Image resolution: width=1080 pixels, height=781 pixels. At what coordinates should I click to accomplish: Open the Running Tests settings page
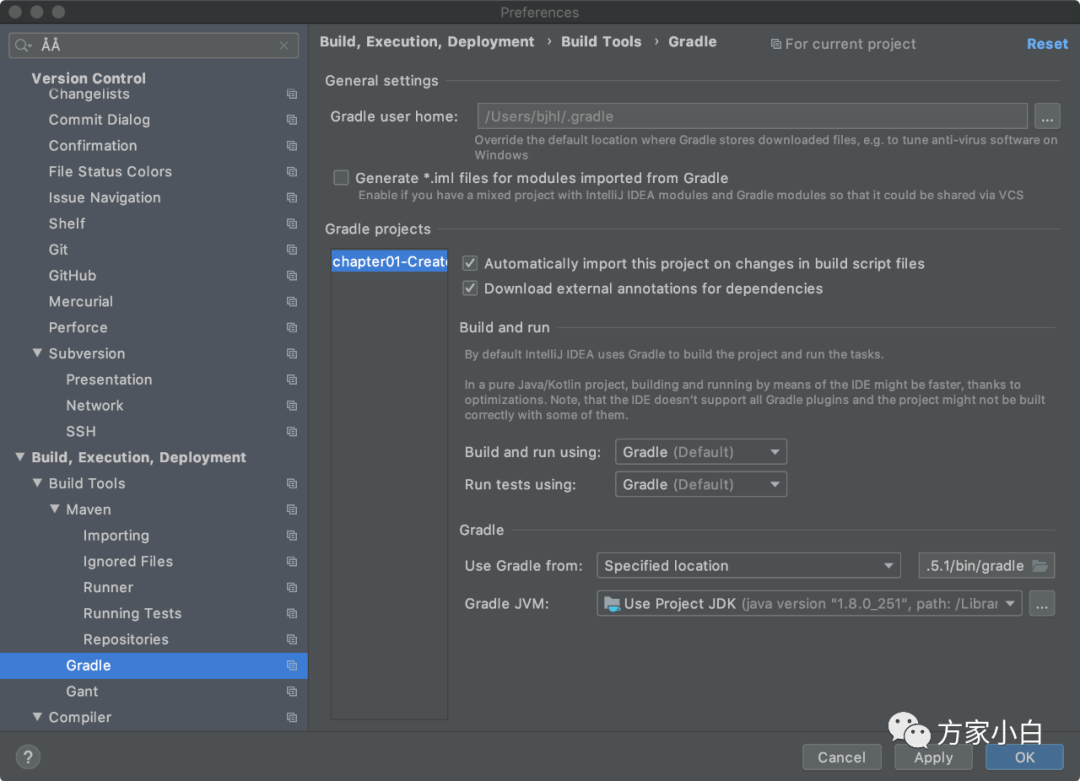point(132,614)
